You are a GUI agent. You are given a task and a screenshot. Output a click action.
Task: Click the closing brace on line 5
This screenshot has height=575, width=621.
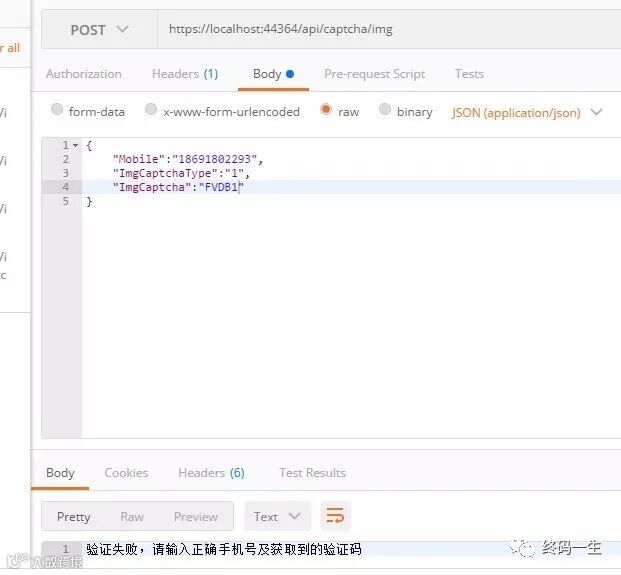89,201
